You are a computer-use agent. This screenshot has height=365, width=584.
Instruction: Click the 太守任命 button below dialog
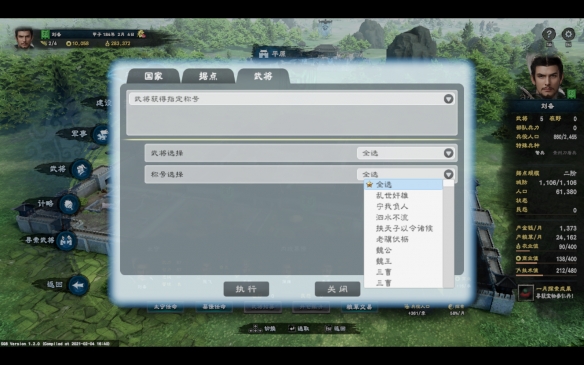point(165,307)
